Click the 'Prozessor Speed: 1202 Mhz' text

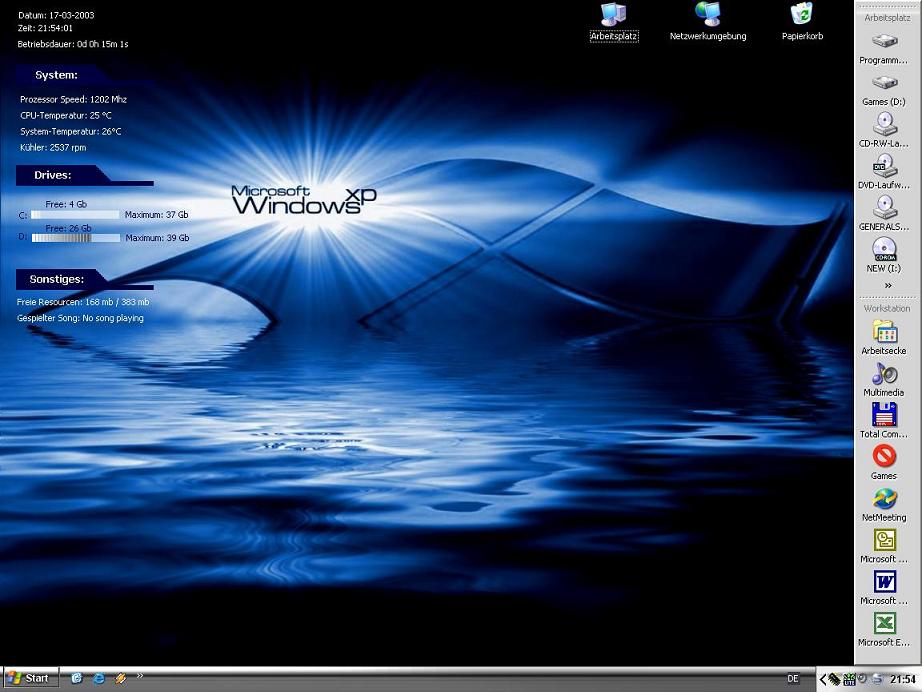click(74, 99)
